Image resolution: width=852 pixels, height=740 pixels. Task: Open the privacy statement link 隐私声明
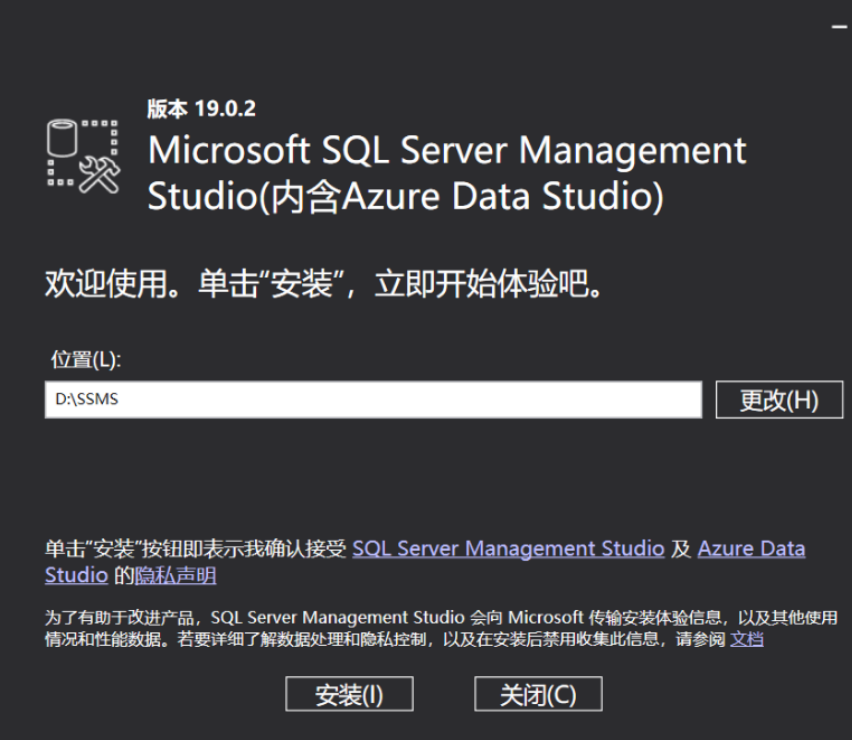click(175, 575)
